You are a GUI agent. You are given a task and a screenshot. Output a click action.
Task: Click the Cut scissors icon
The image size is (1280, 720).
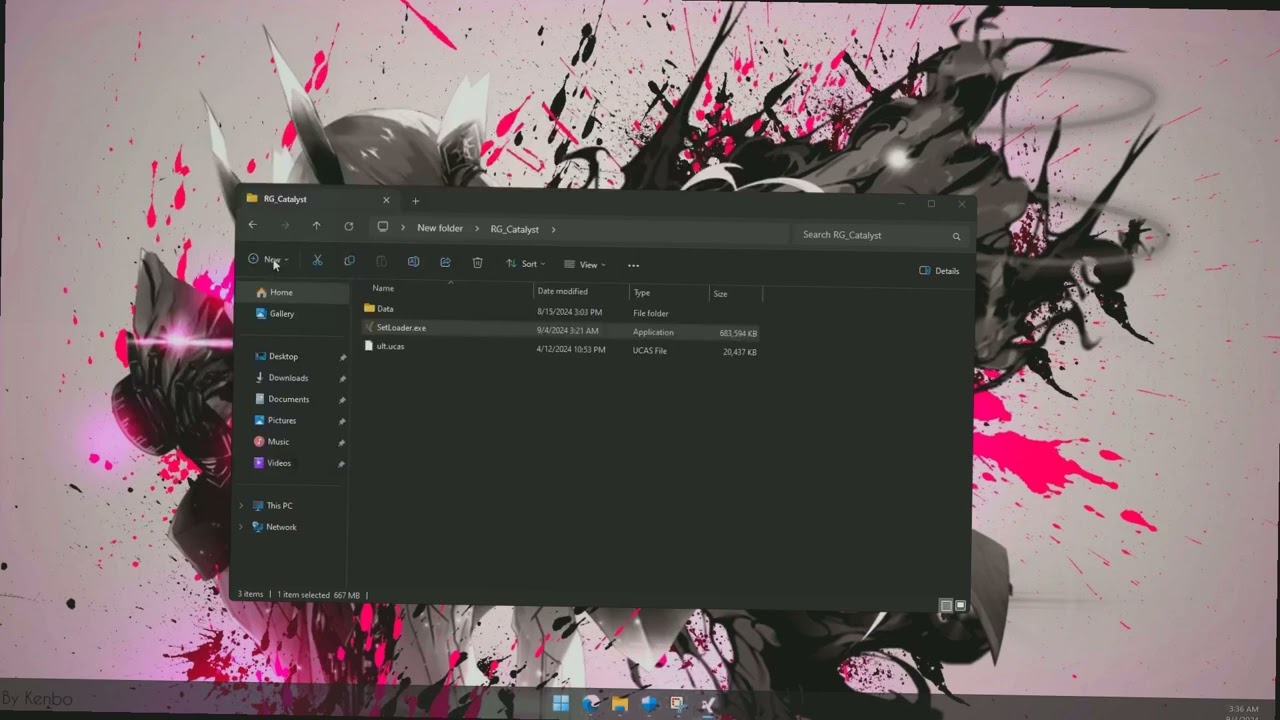click(x=317, y=261)
